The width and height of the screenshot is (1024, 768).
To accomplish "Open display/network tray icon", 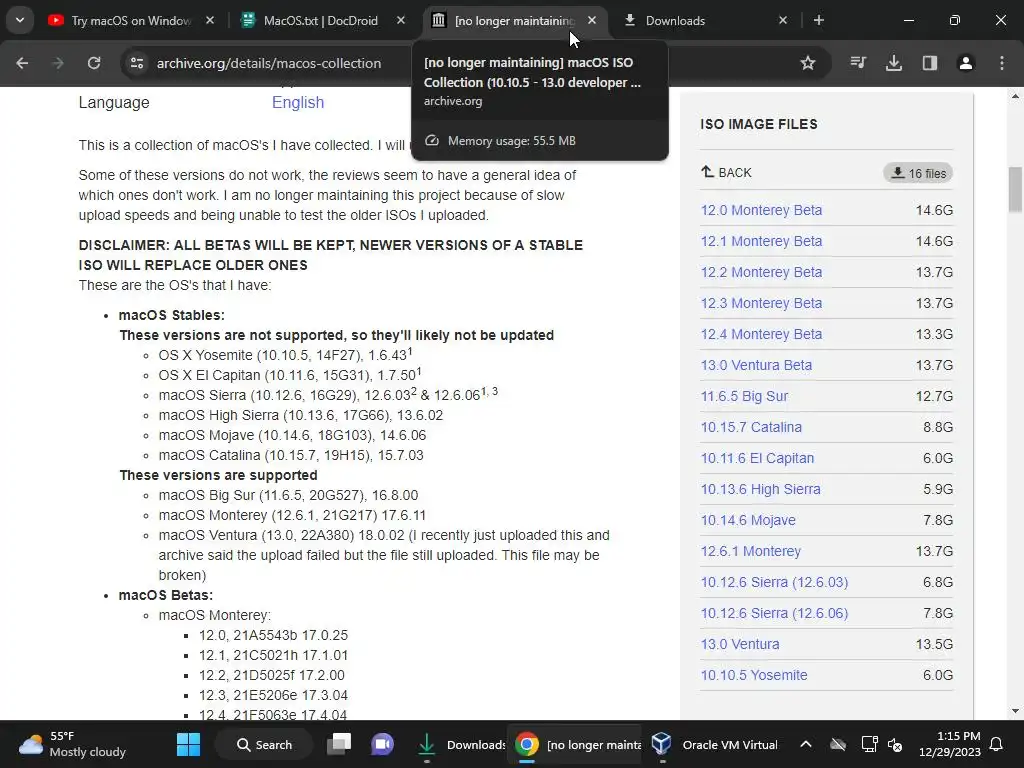I will [x=869, y=744].
